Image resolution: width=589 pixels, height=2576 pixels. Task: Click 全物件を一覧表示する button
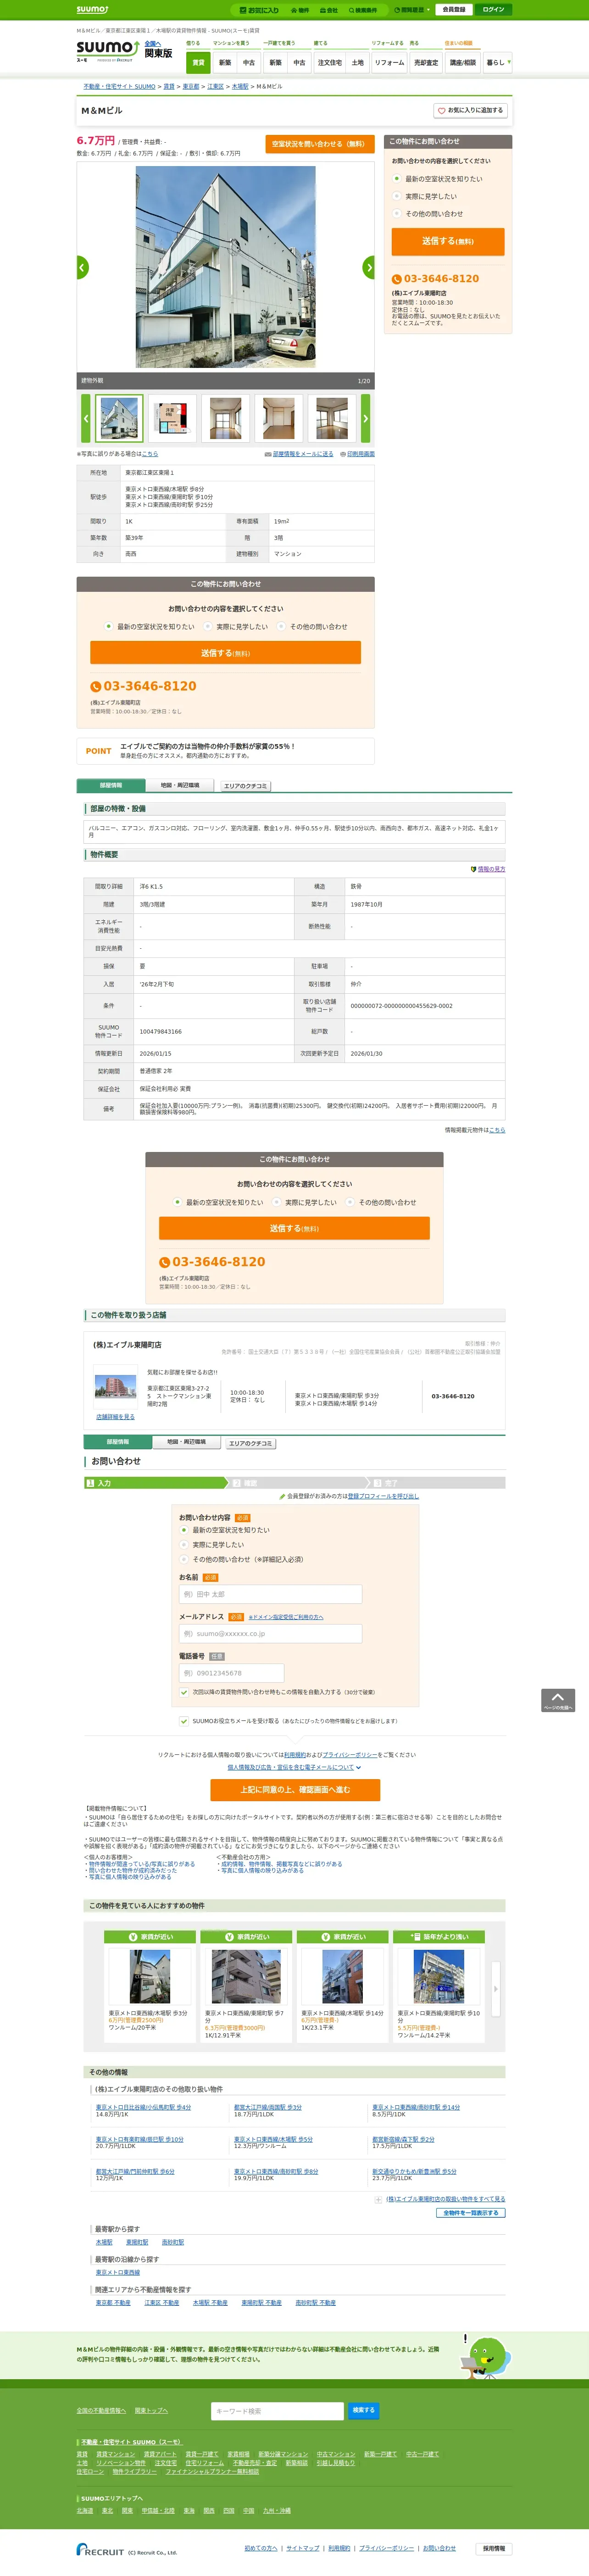click(472, 2213)
